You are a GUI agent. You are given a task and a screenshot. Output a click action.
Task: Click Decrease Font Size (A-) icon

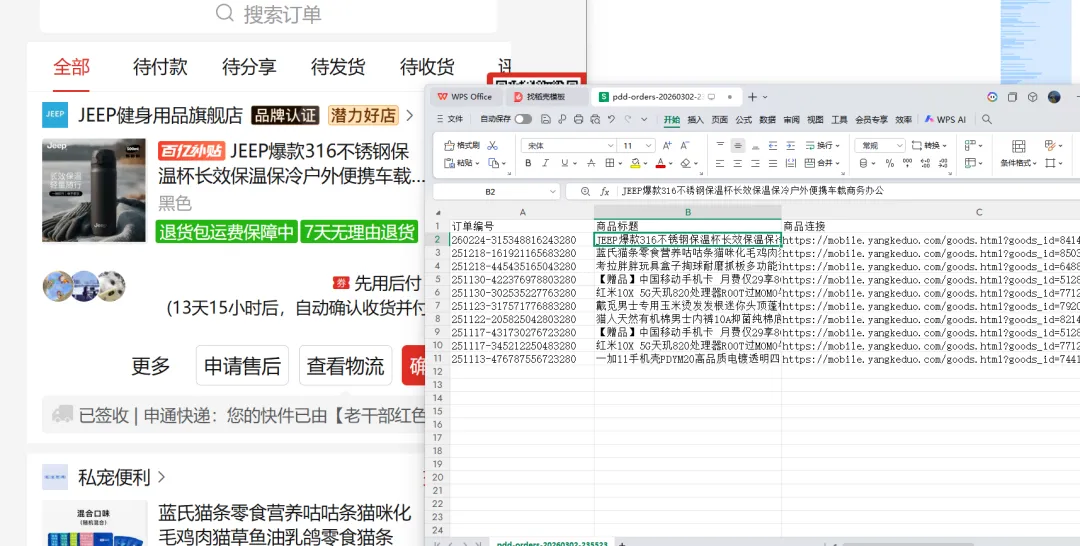685,145
